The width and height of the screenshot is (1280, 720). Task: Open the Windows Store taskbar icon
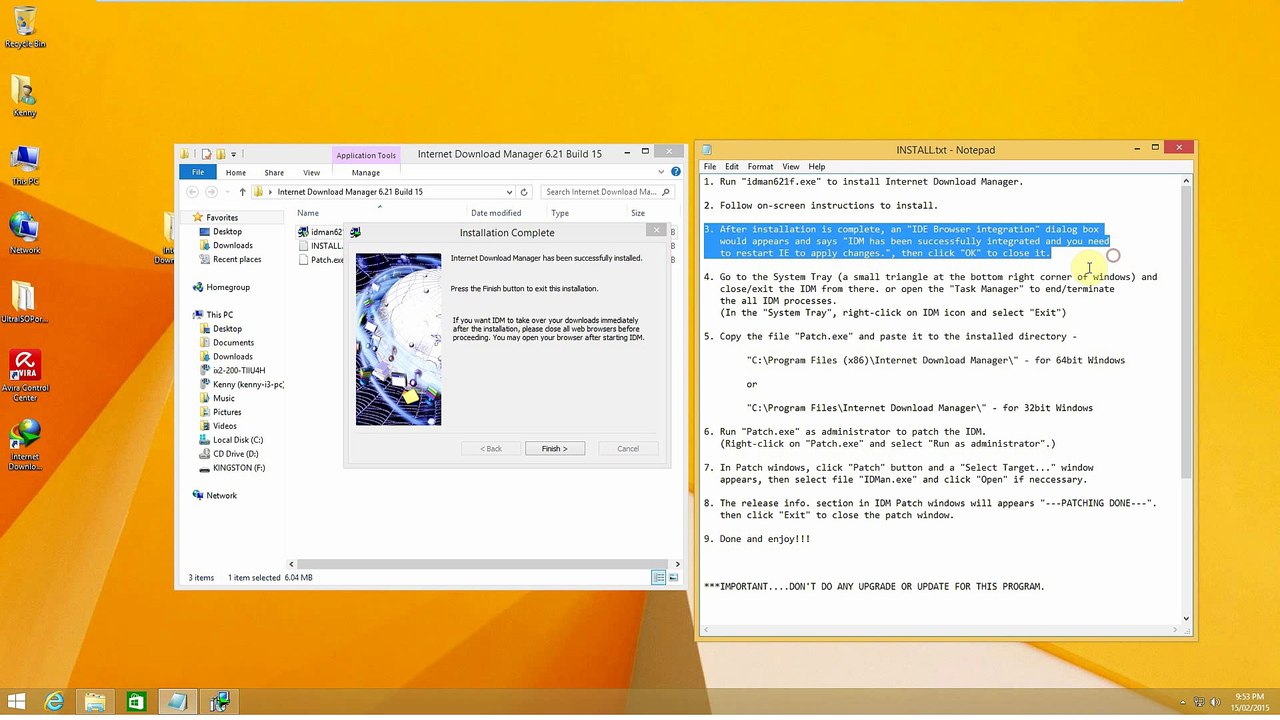coord(136,702)
